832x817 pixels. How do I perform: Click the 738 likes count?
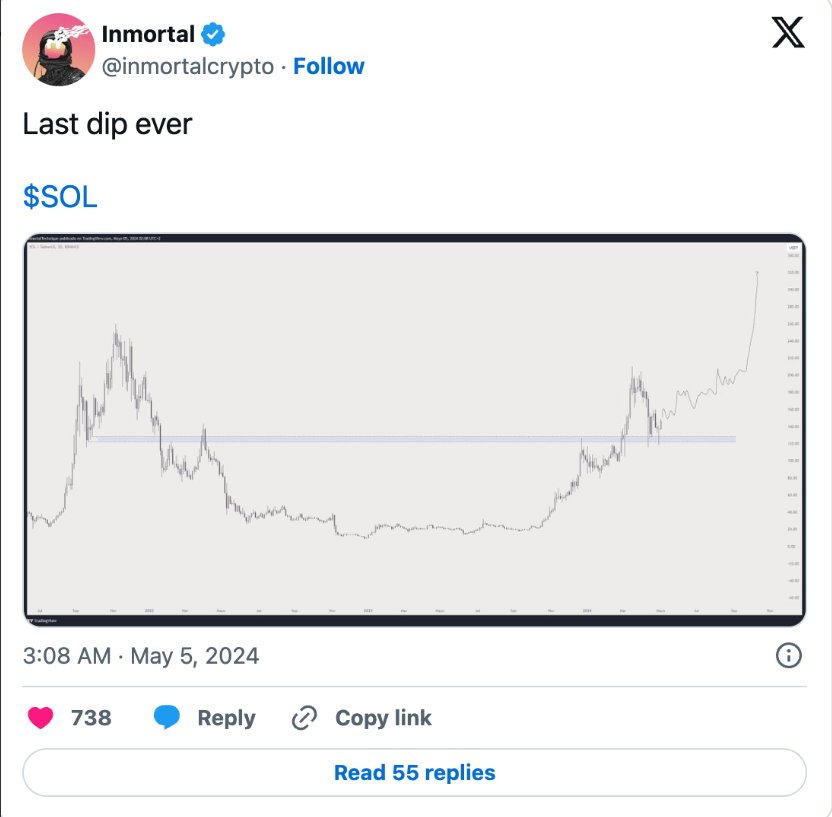coord(91,718)
